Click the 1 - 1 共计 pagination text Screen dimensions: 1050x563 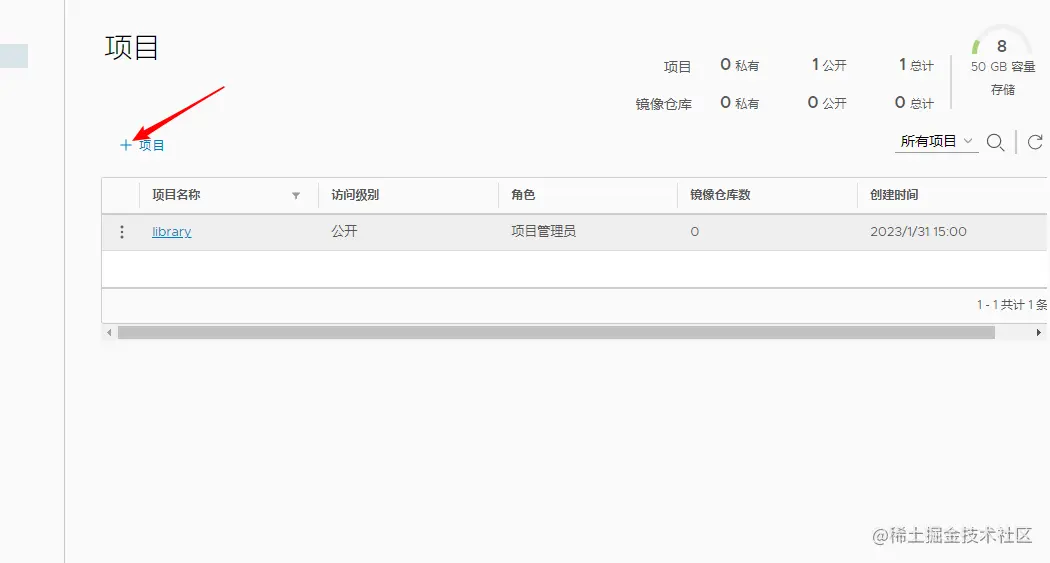(x=1012, y=305)
